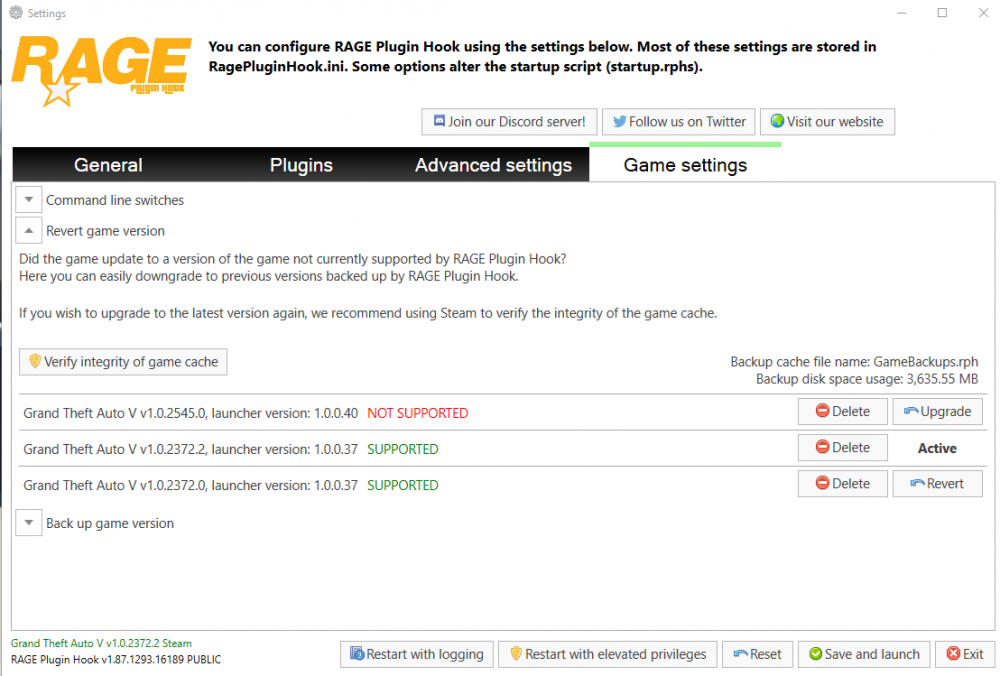Click the Discord icon in Join button

(439, 121)
